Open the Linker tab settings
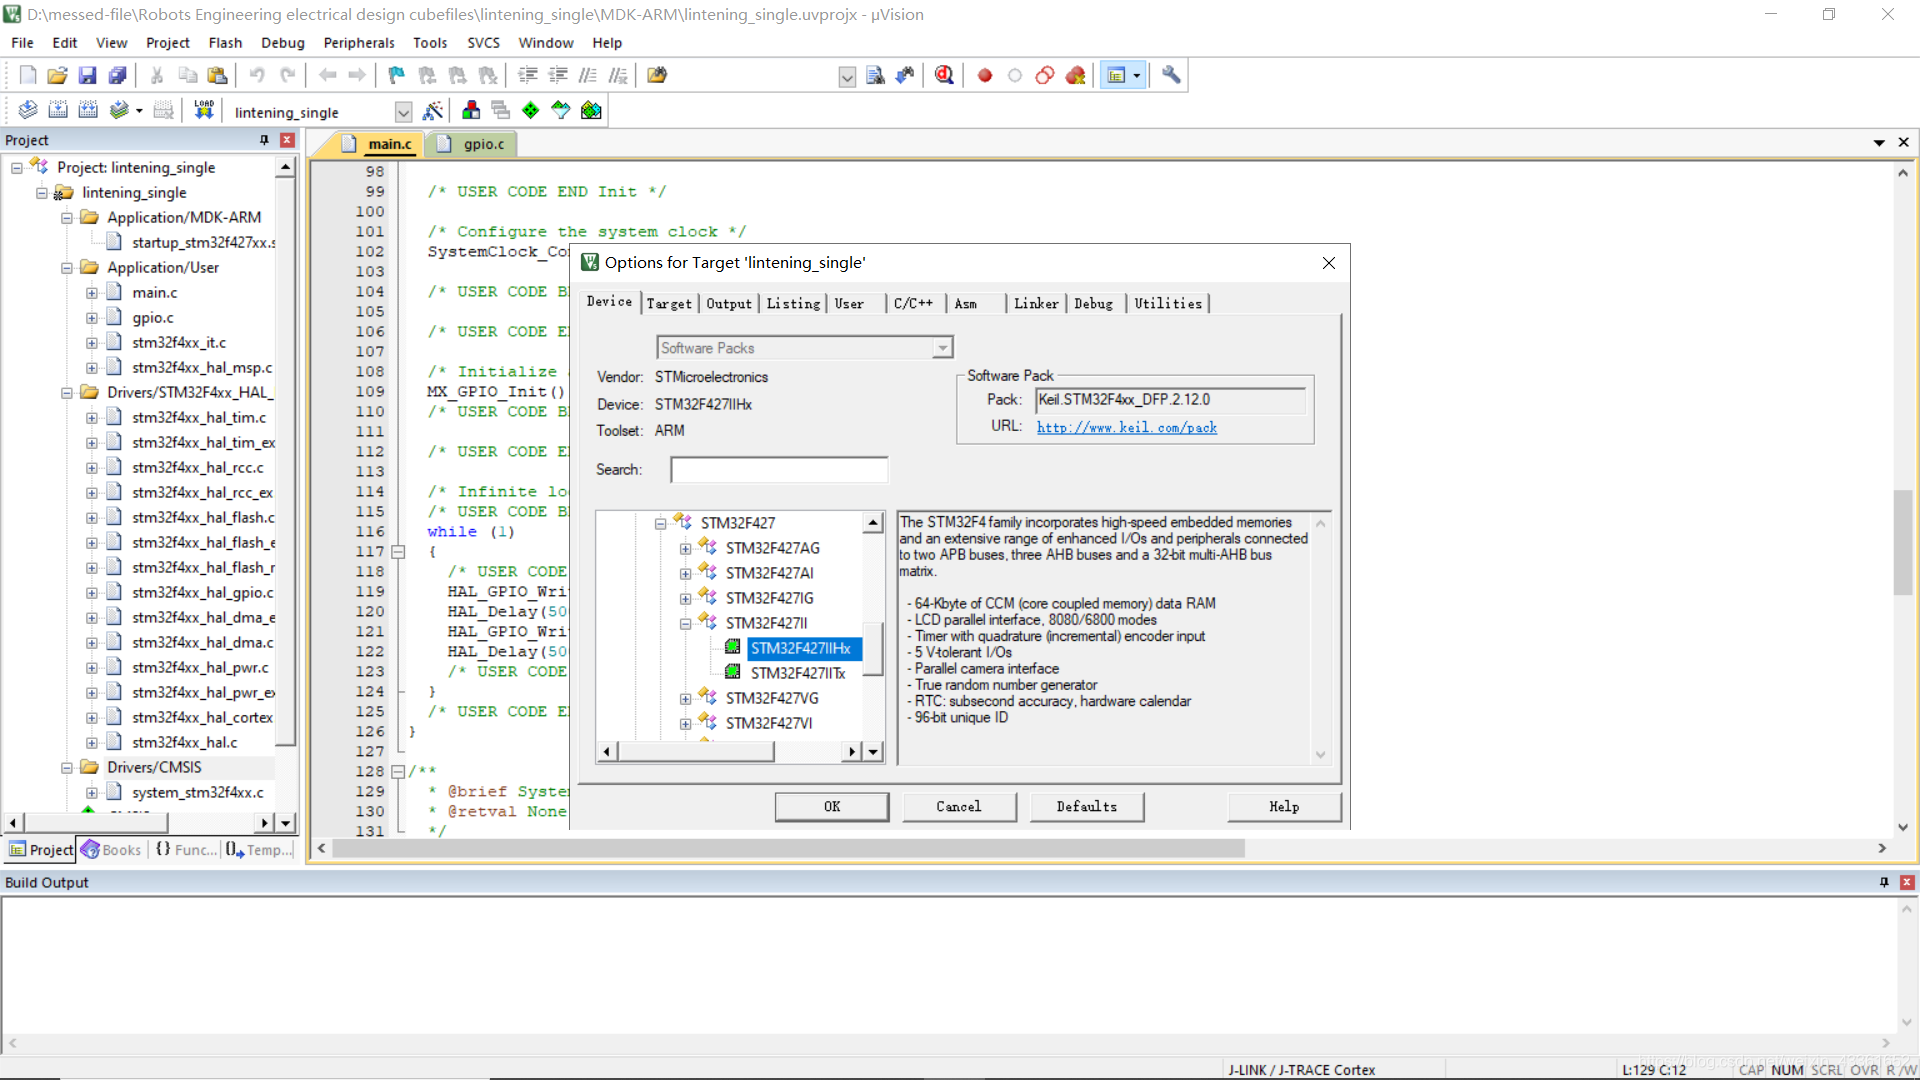1920x1080 pixels. click(1036, 303)
